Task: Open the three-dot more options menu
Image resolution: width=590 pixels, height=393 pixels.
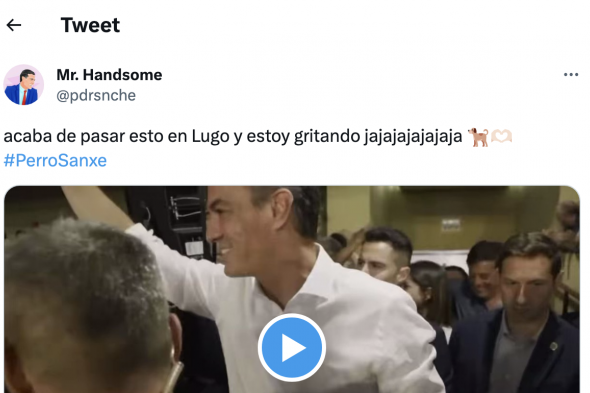Action: click(x=571, y=75)
